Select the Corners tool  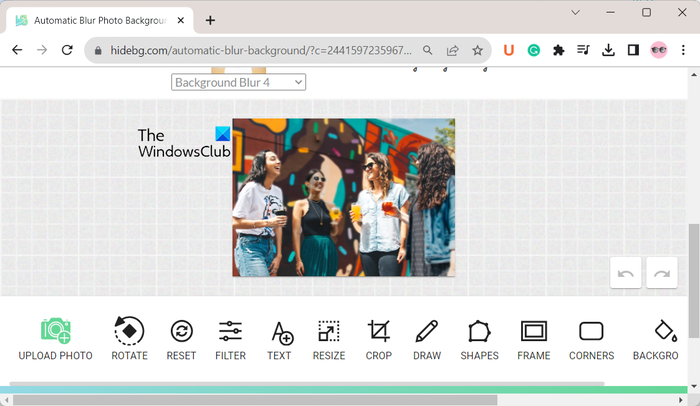[x=591, y=331]
